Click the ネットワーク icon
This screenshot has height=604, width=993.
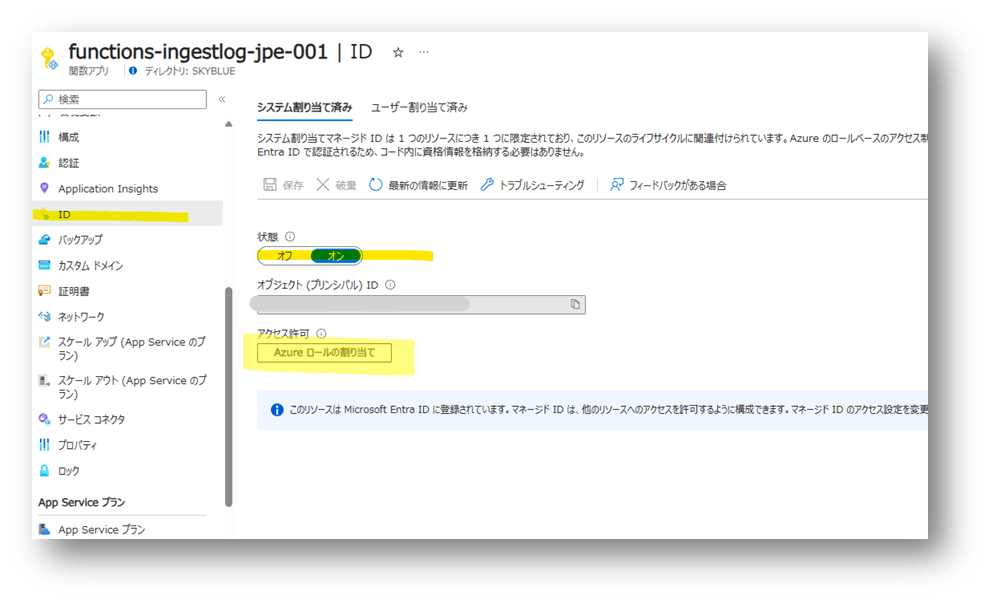tap(44, 316)
